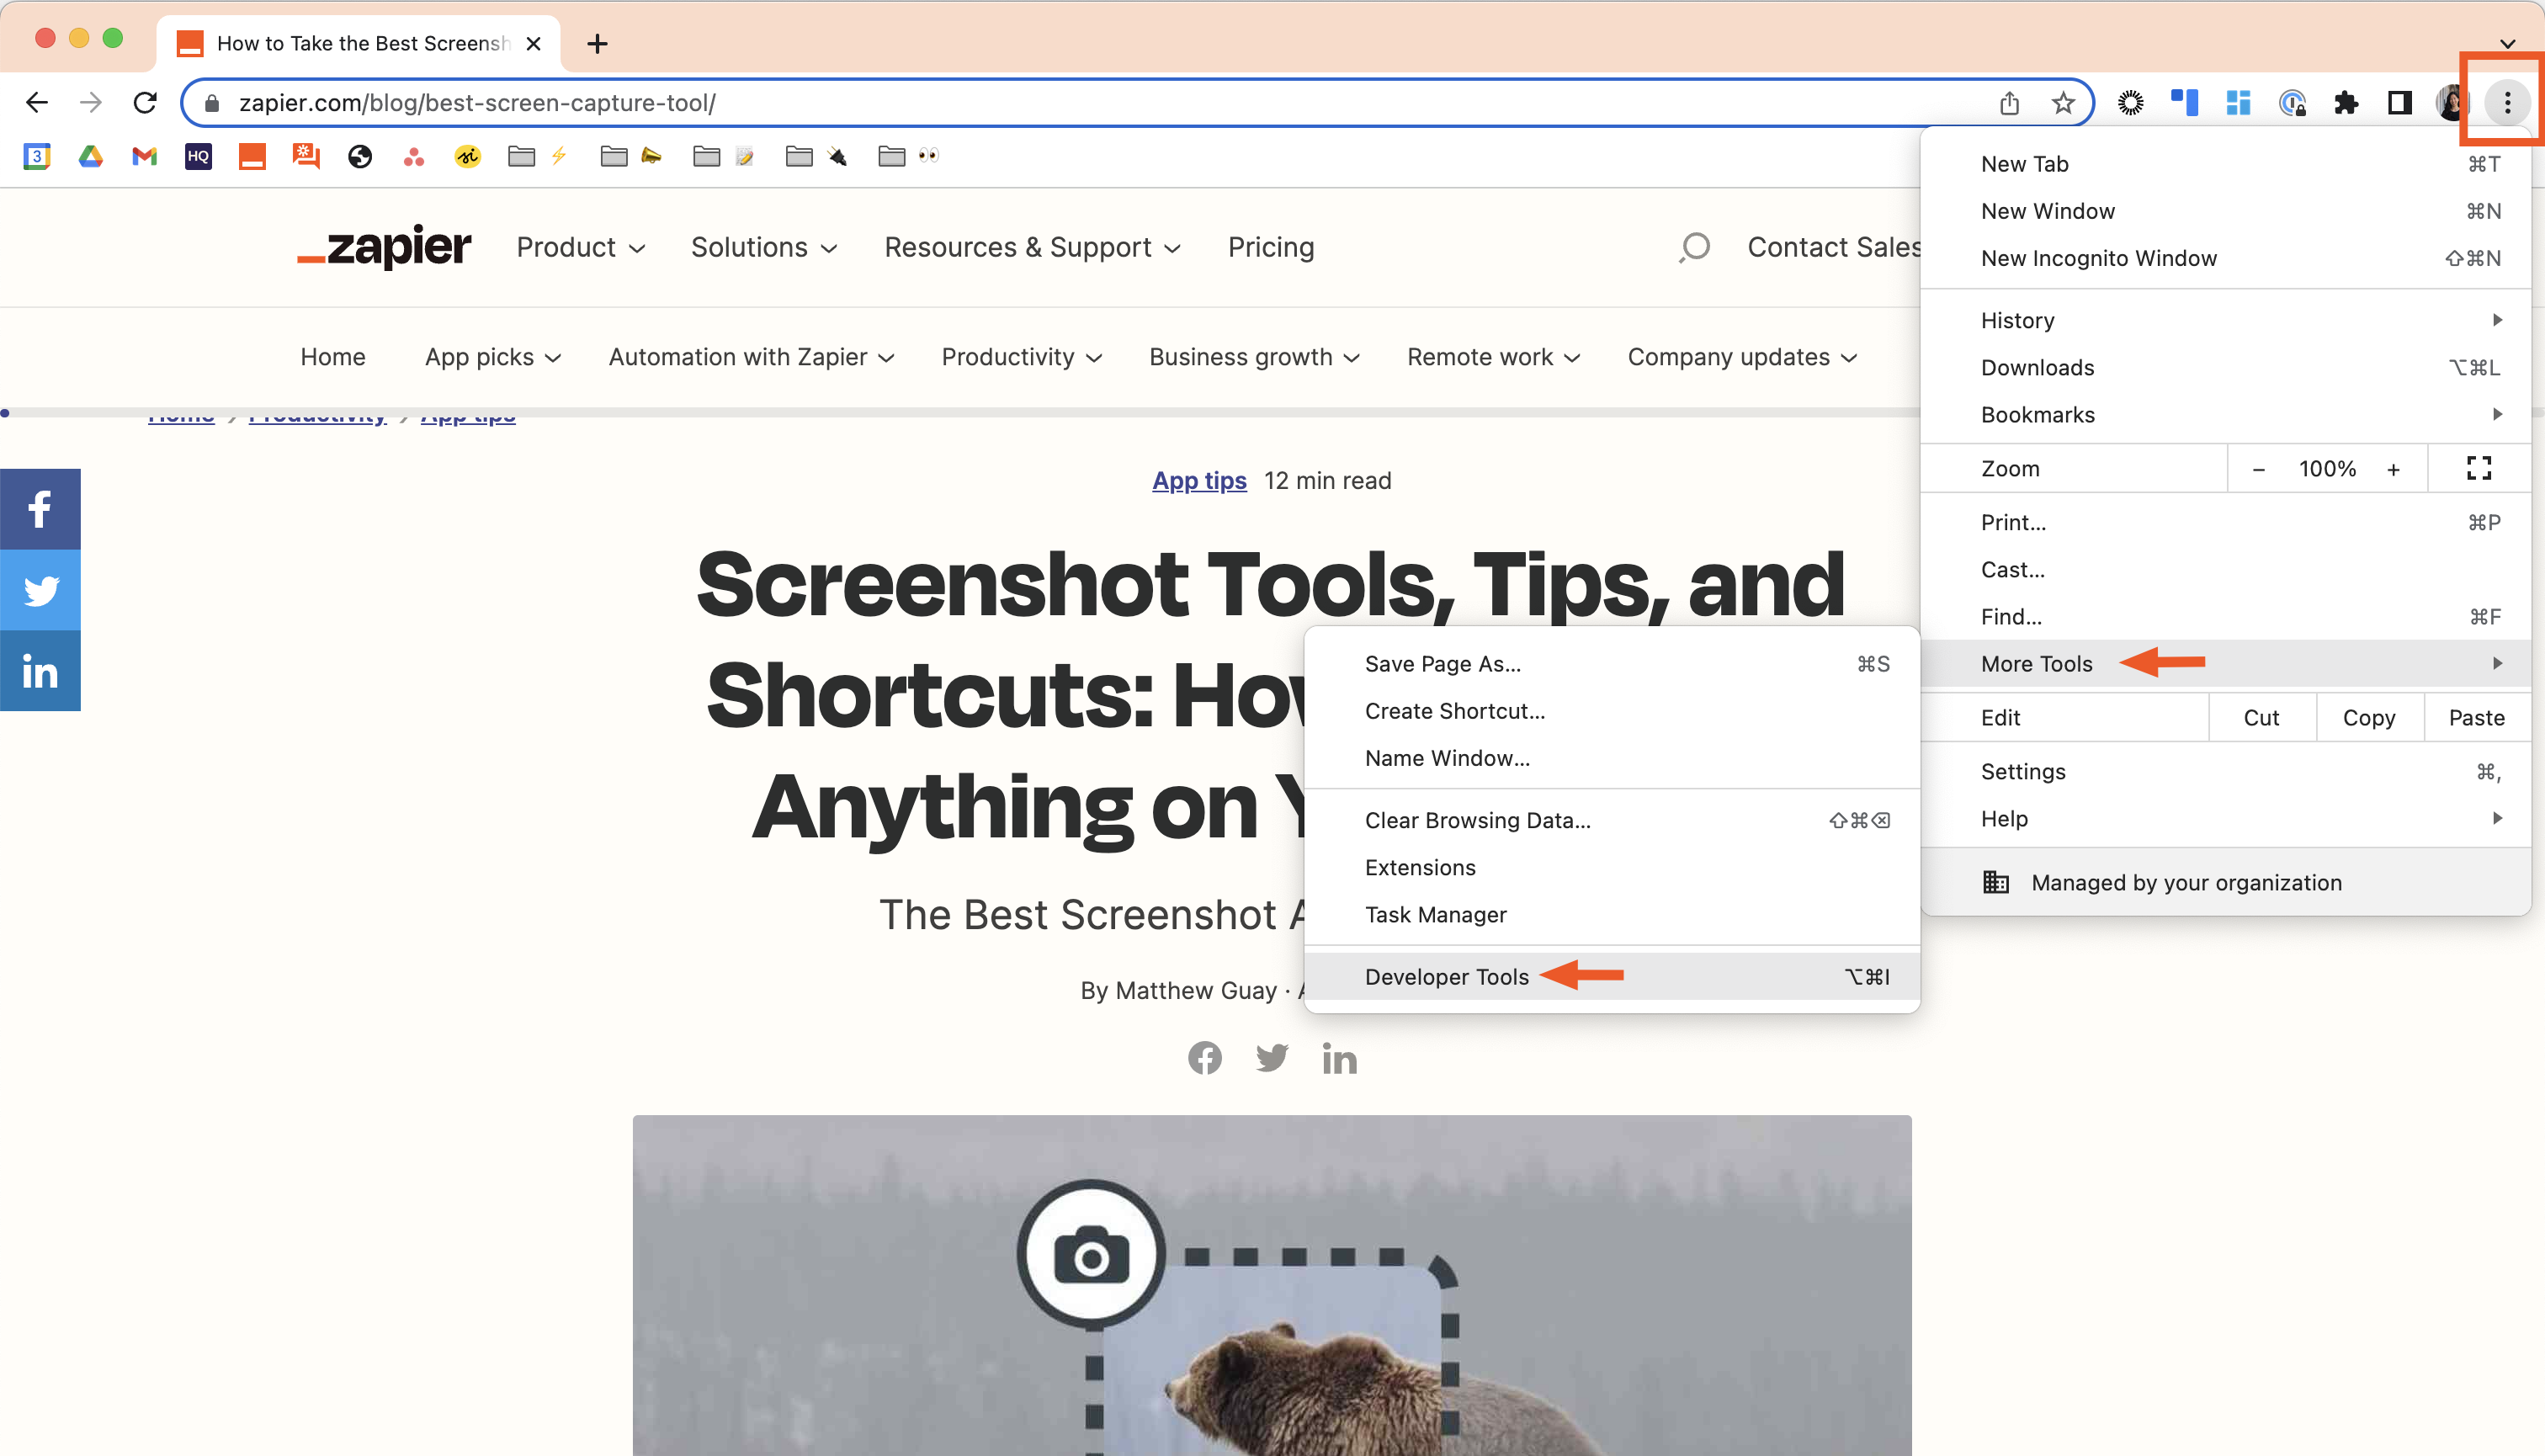Click the Save Page As option
The height and width of the screenshot is (1456, 2545).
point(1442,662)
